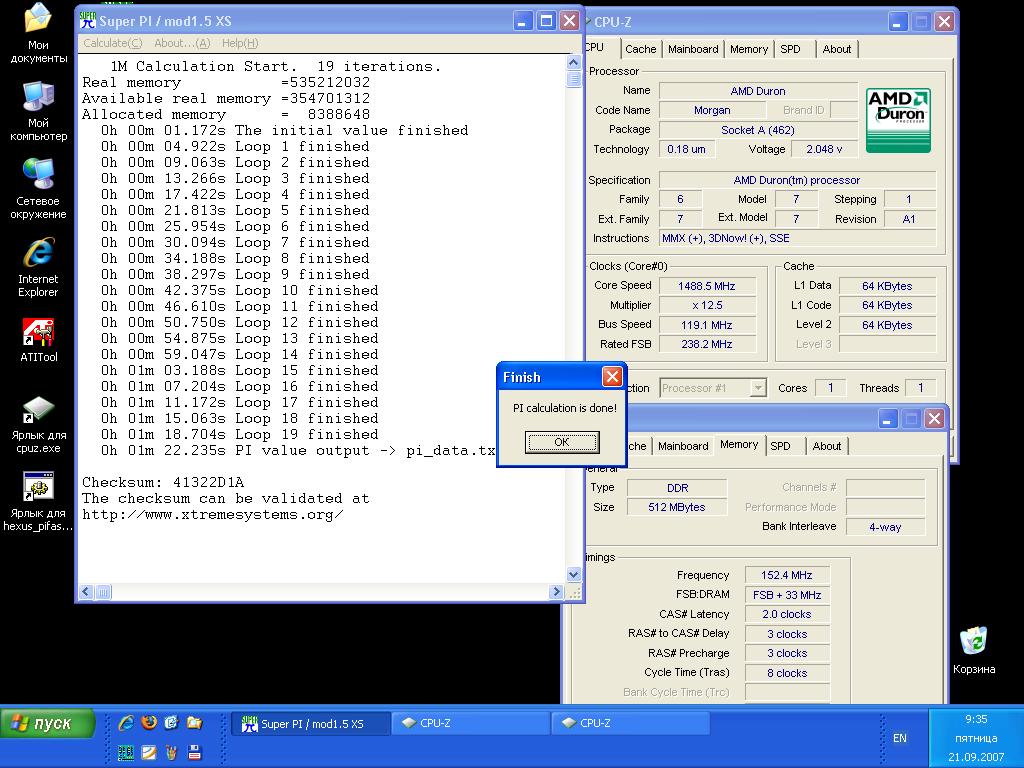Click the Internet Explorer quick launch icon
Viewport: 1024px width, 768px height.
tap(126, 723)
